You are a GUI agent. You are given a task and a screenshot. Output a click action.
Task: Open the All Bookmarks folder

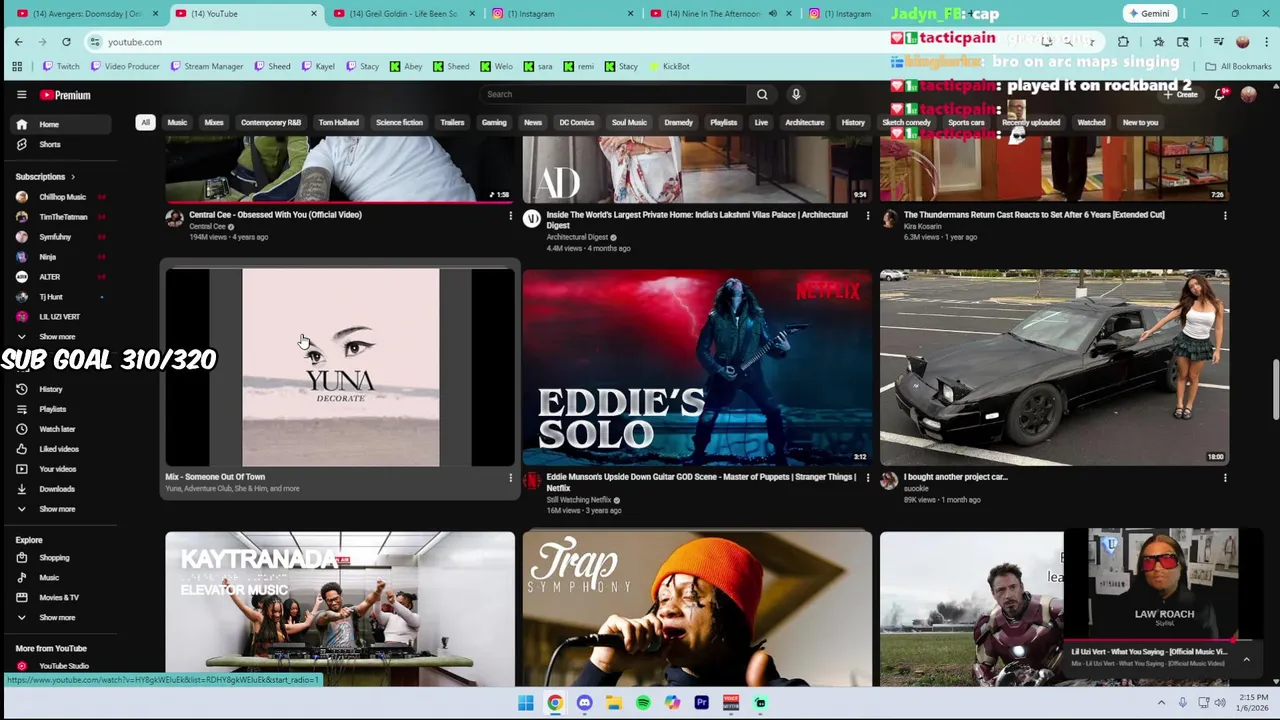(1238, 67)
